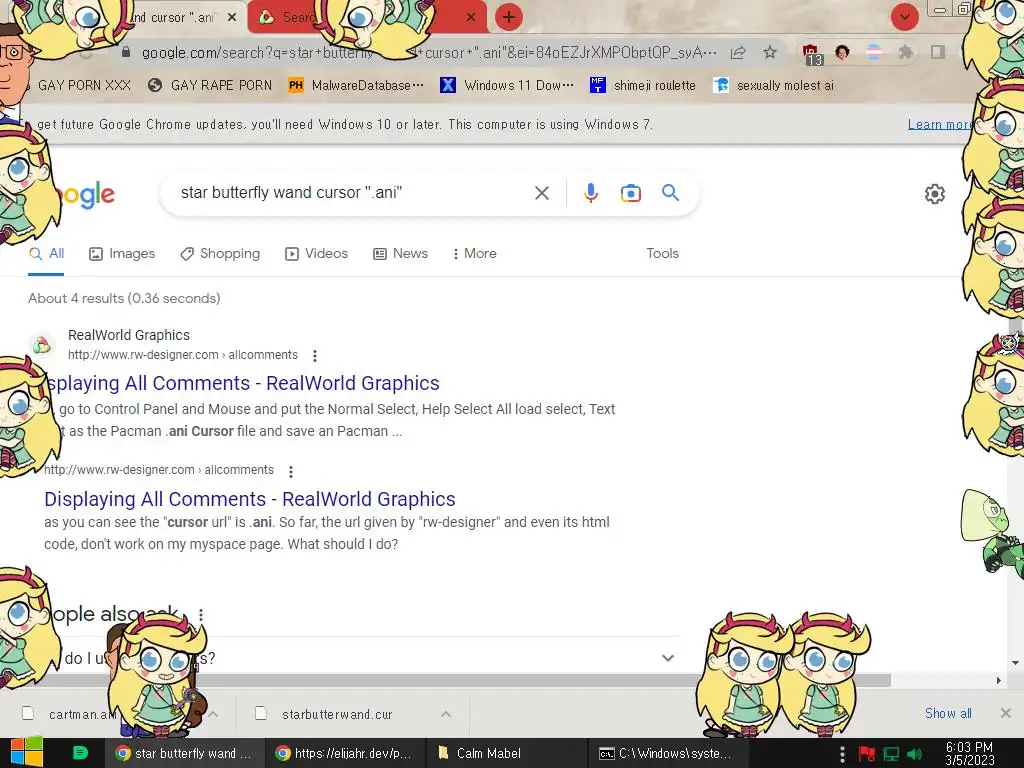
Task: Open the MalwareDatabase bookmark
Action: [x=356, y=86]
